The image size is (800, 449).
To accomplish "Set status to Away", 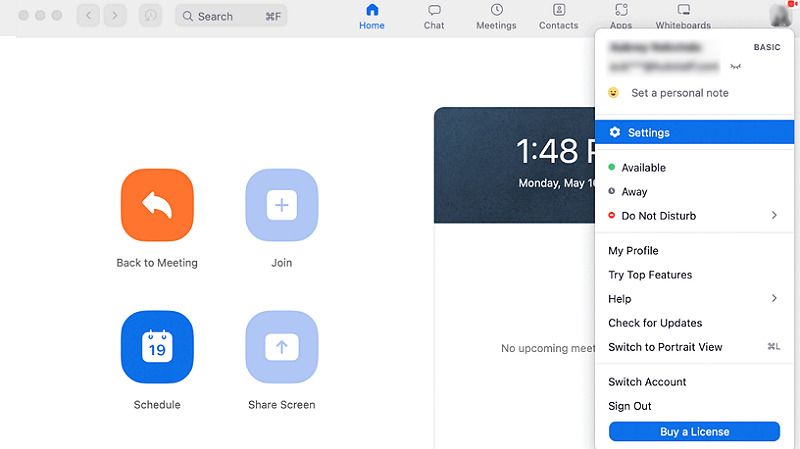I will [x=634, y=192].
